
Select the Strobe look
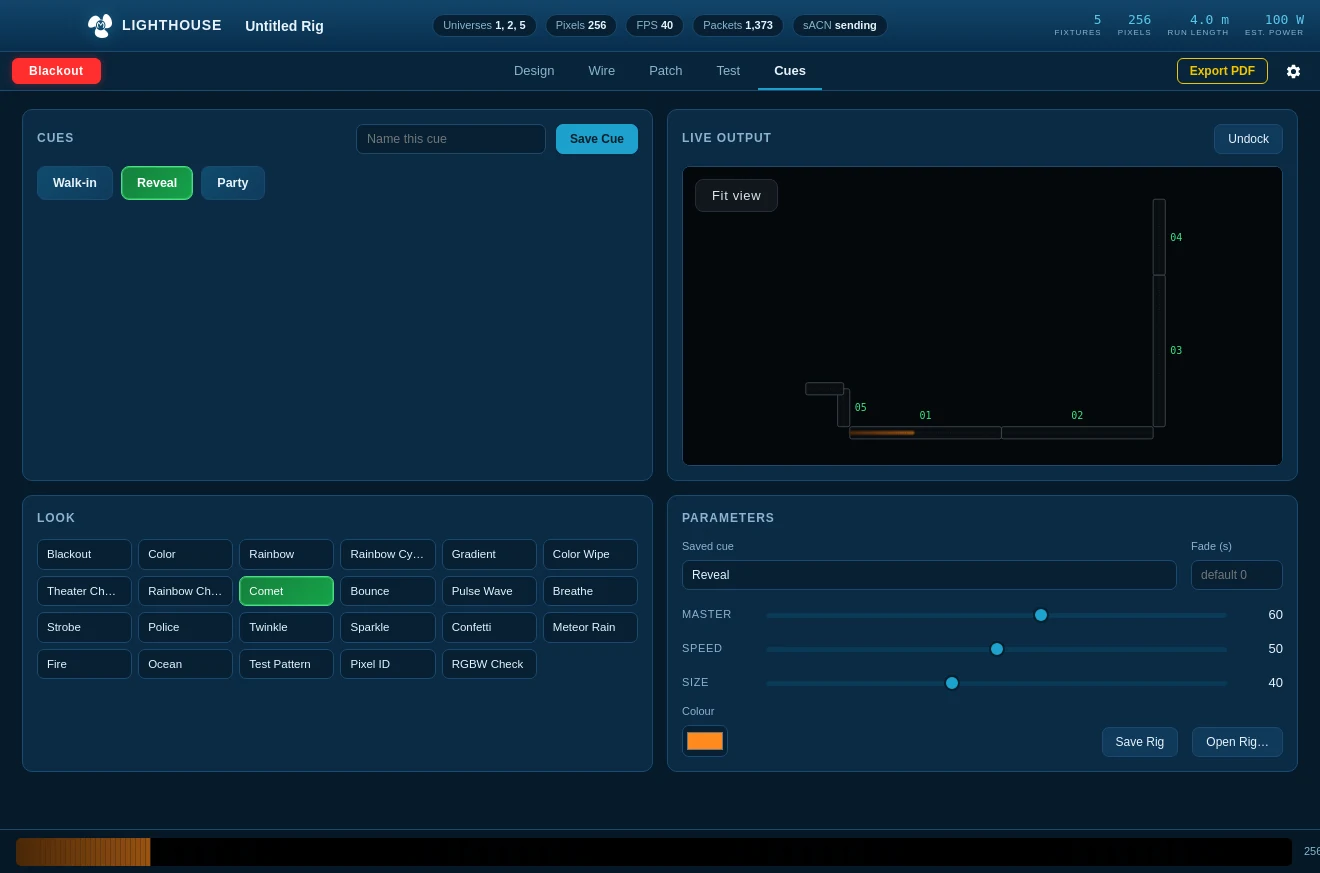84,627
